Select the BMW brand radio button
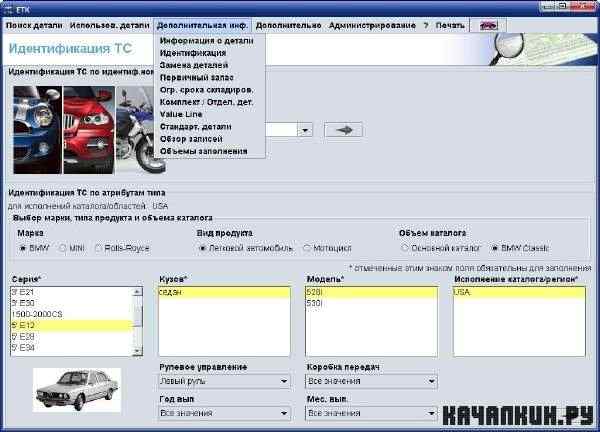Screen dimensions: 600x432 point(23,248)
